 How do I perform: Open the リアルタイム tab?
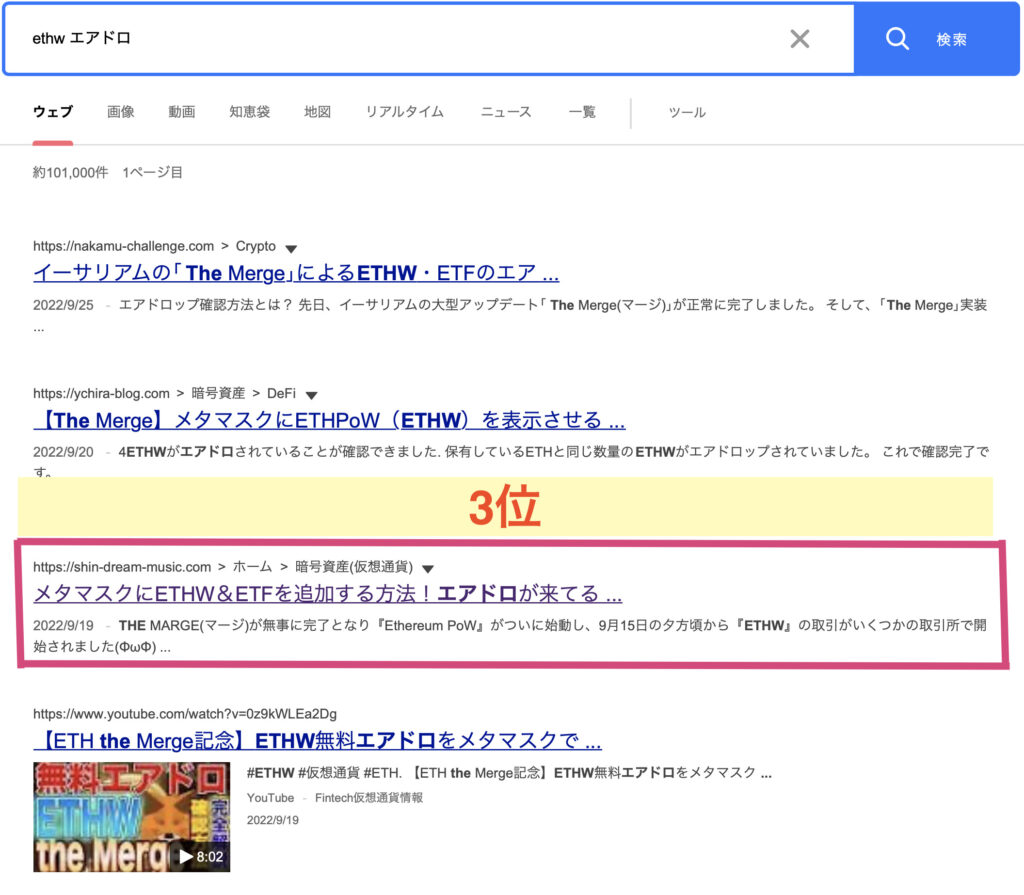404,112
